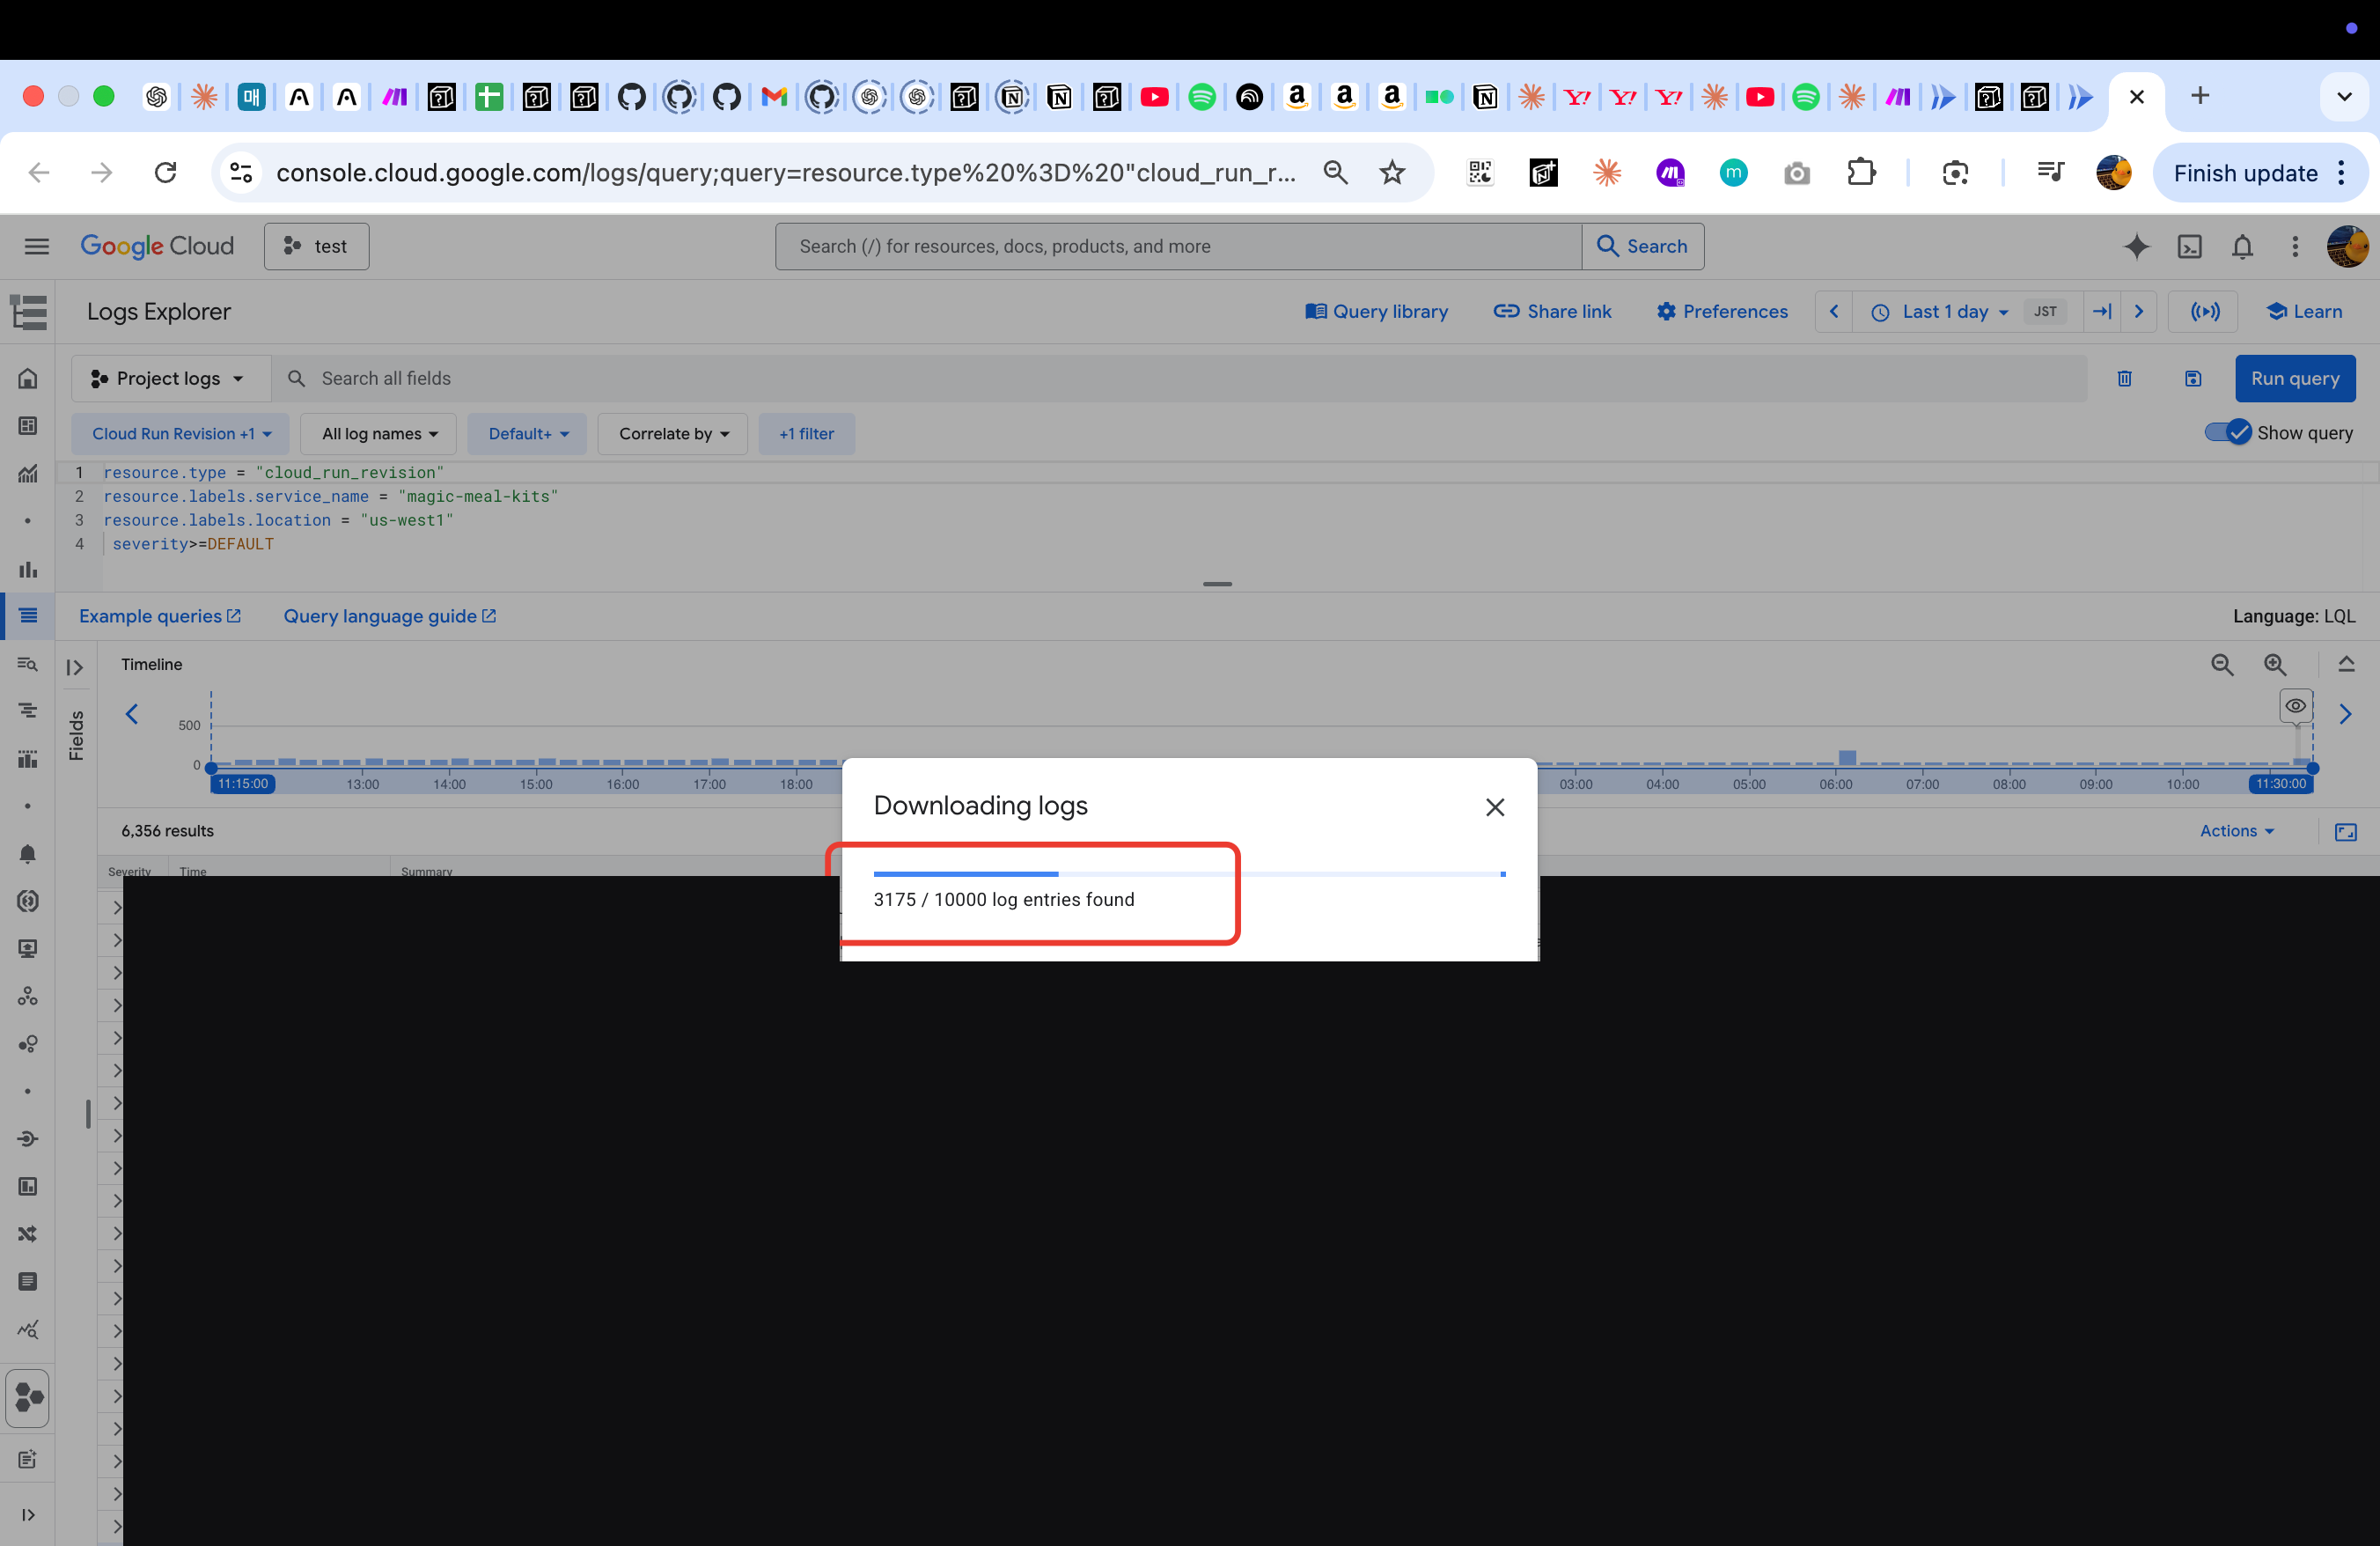Save the query with save icon
Screen dimensions: 2380x1546
coord(2192,378)
